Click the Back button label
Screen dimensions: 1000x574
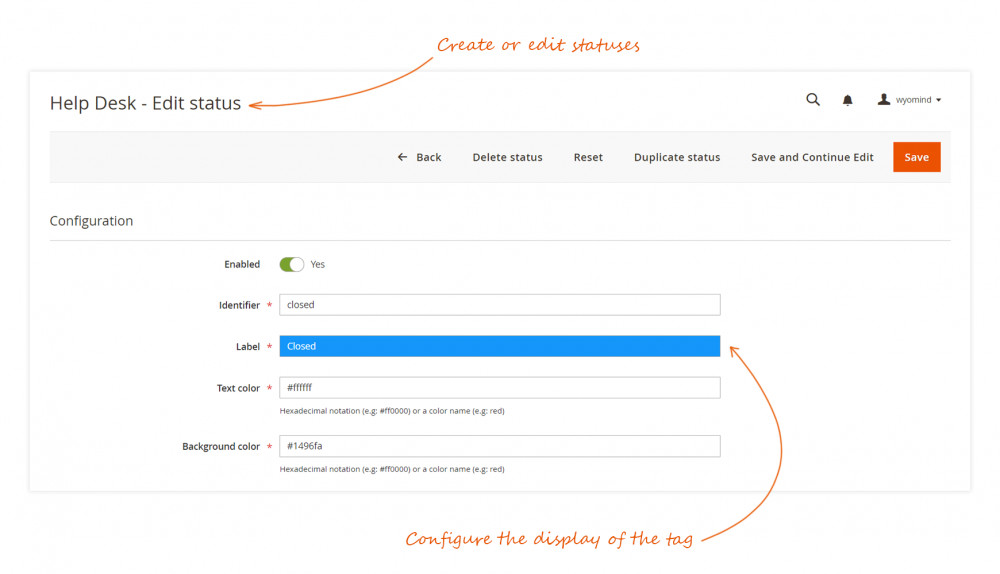point(429,157)
